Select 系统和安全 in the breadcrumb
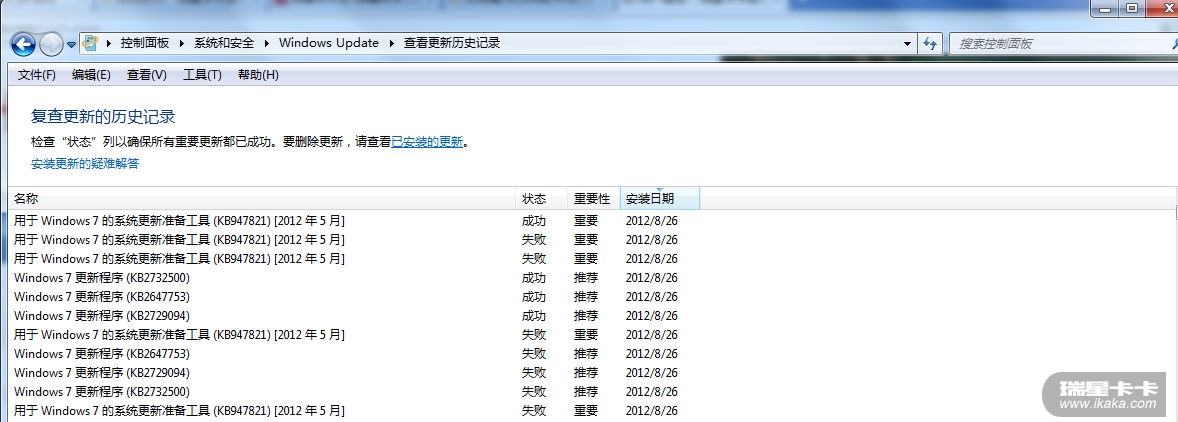The height and width of the screenshot is (422, 1178). pos(224,43)
